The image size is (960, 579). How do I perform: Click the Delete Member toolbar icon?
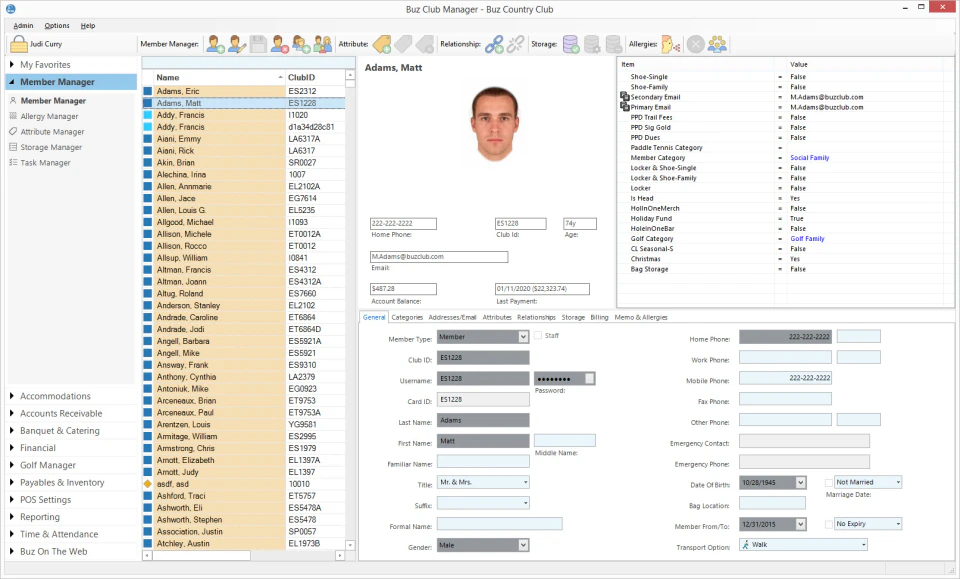click(x=281, y=43)
